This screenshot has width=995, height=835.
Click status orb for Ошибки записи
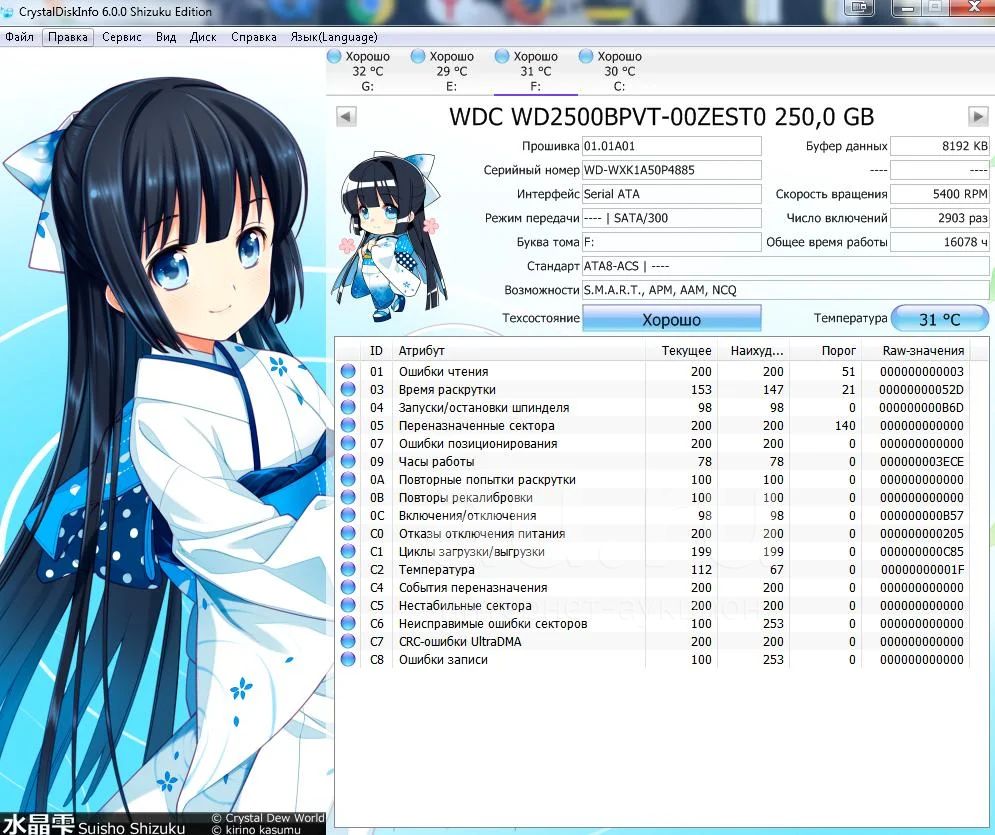[348, 659]
